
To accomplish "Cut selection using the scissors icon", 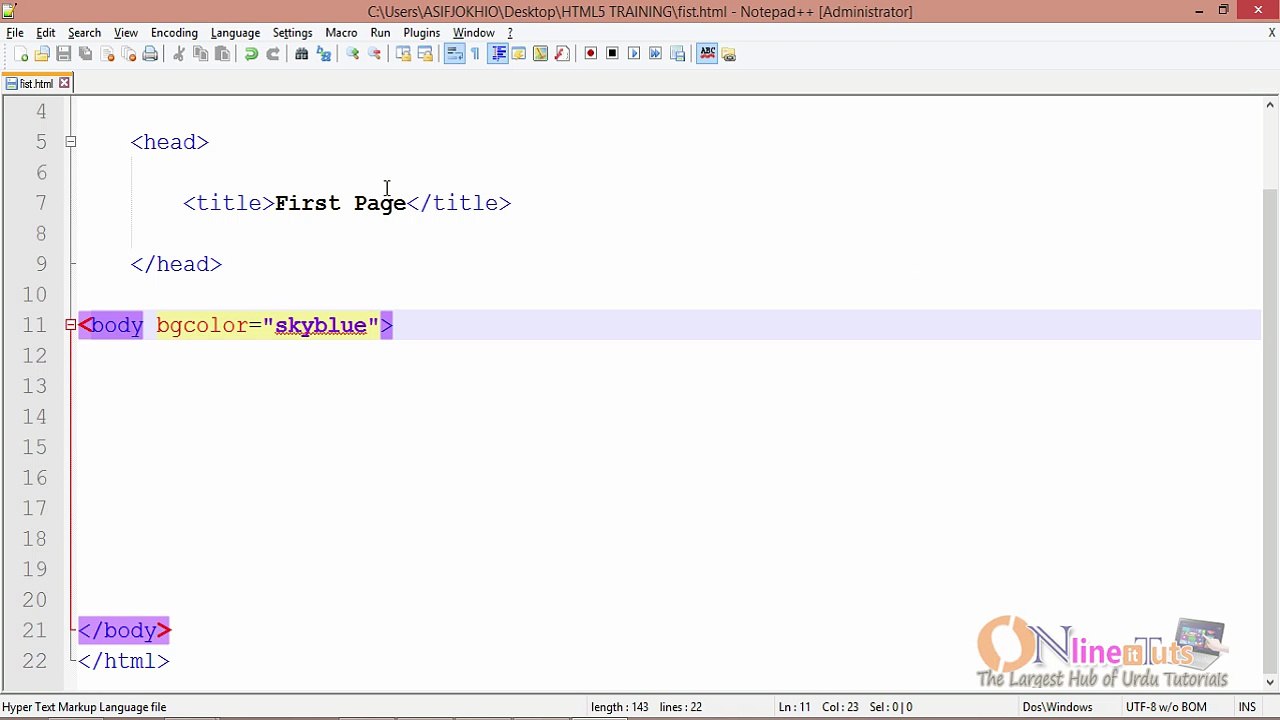I will pyautogui.click(x=179, y=54).
